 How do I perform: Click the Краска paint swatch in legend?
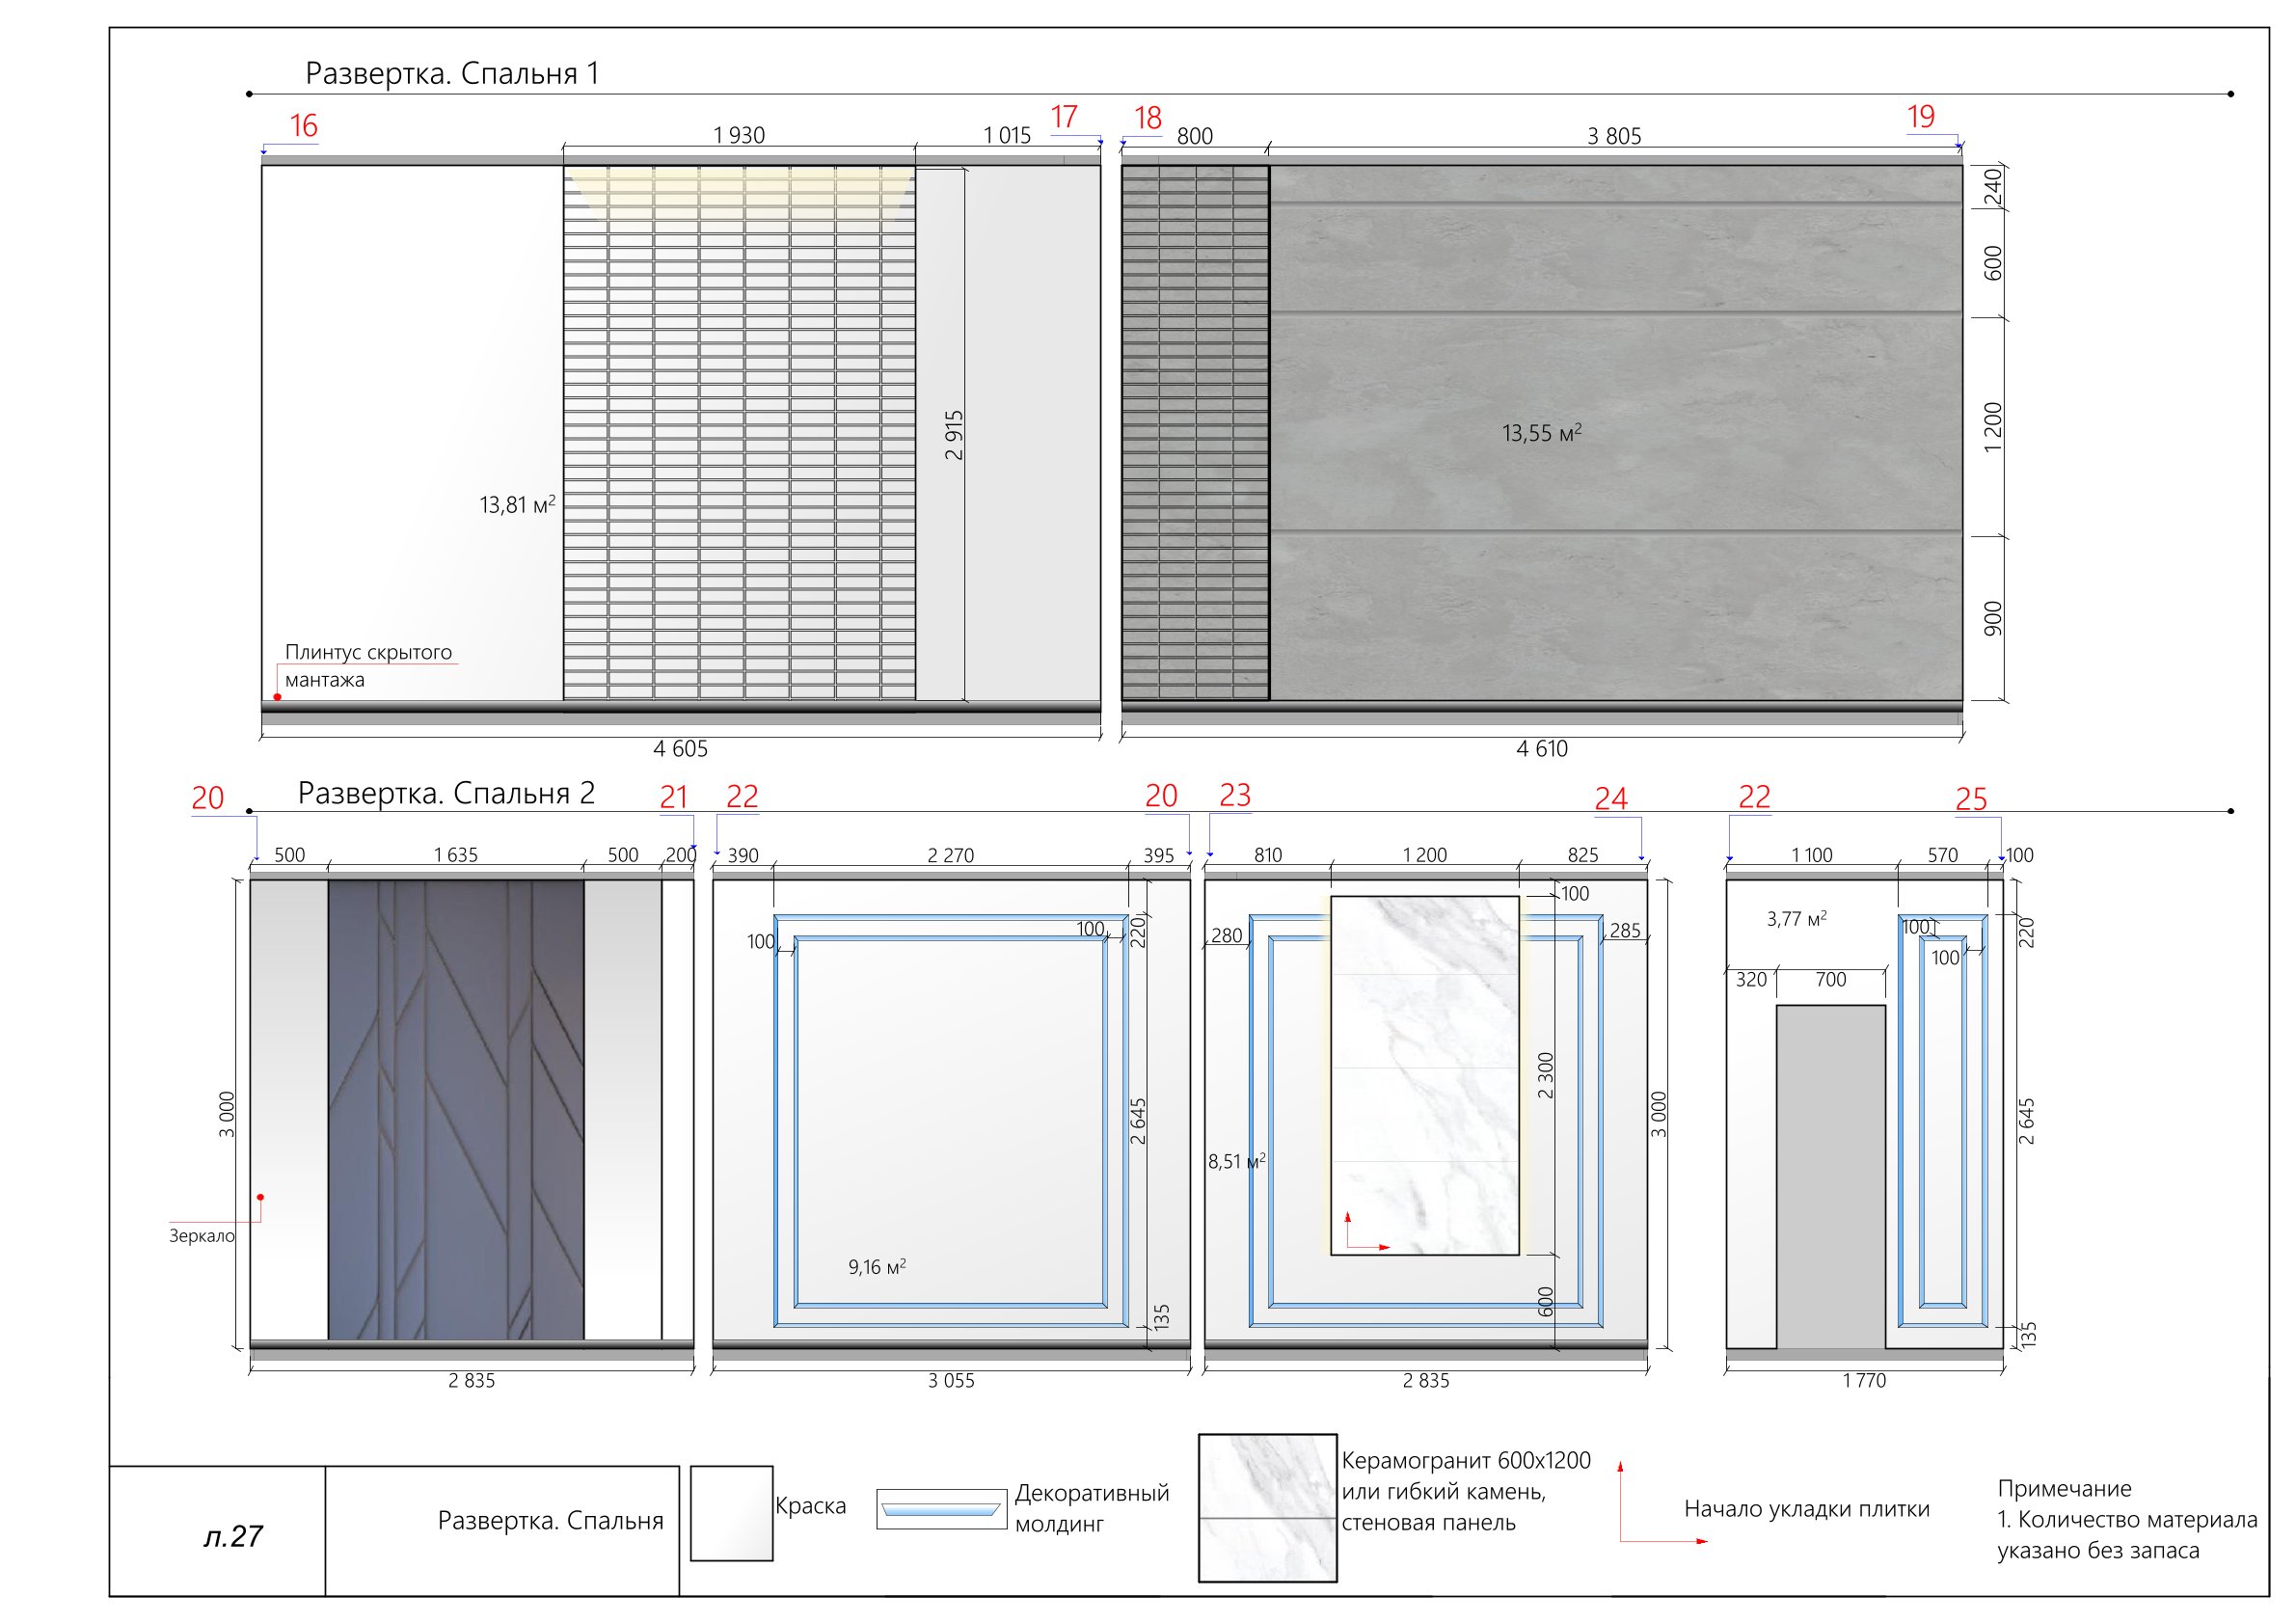(x=731, y=1513)
